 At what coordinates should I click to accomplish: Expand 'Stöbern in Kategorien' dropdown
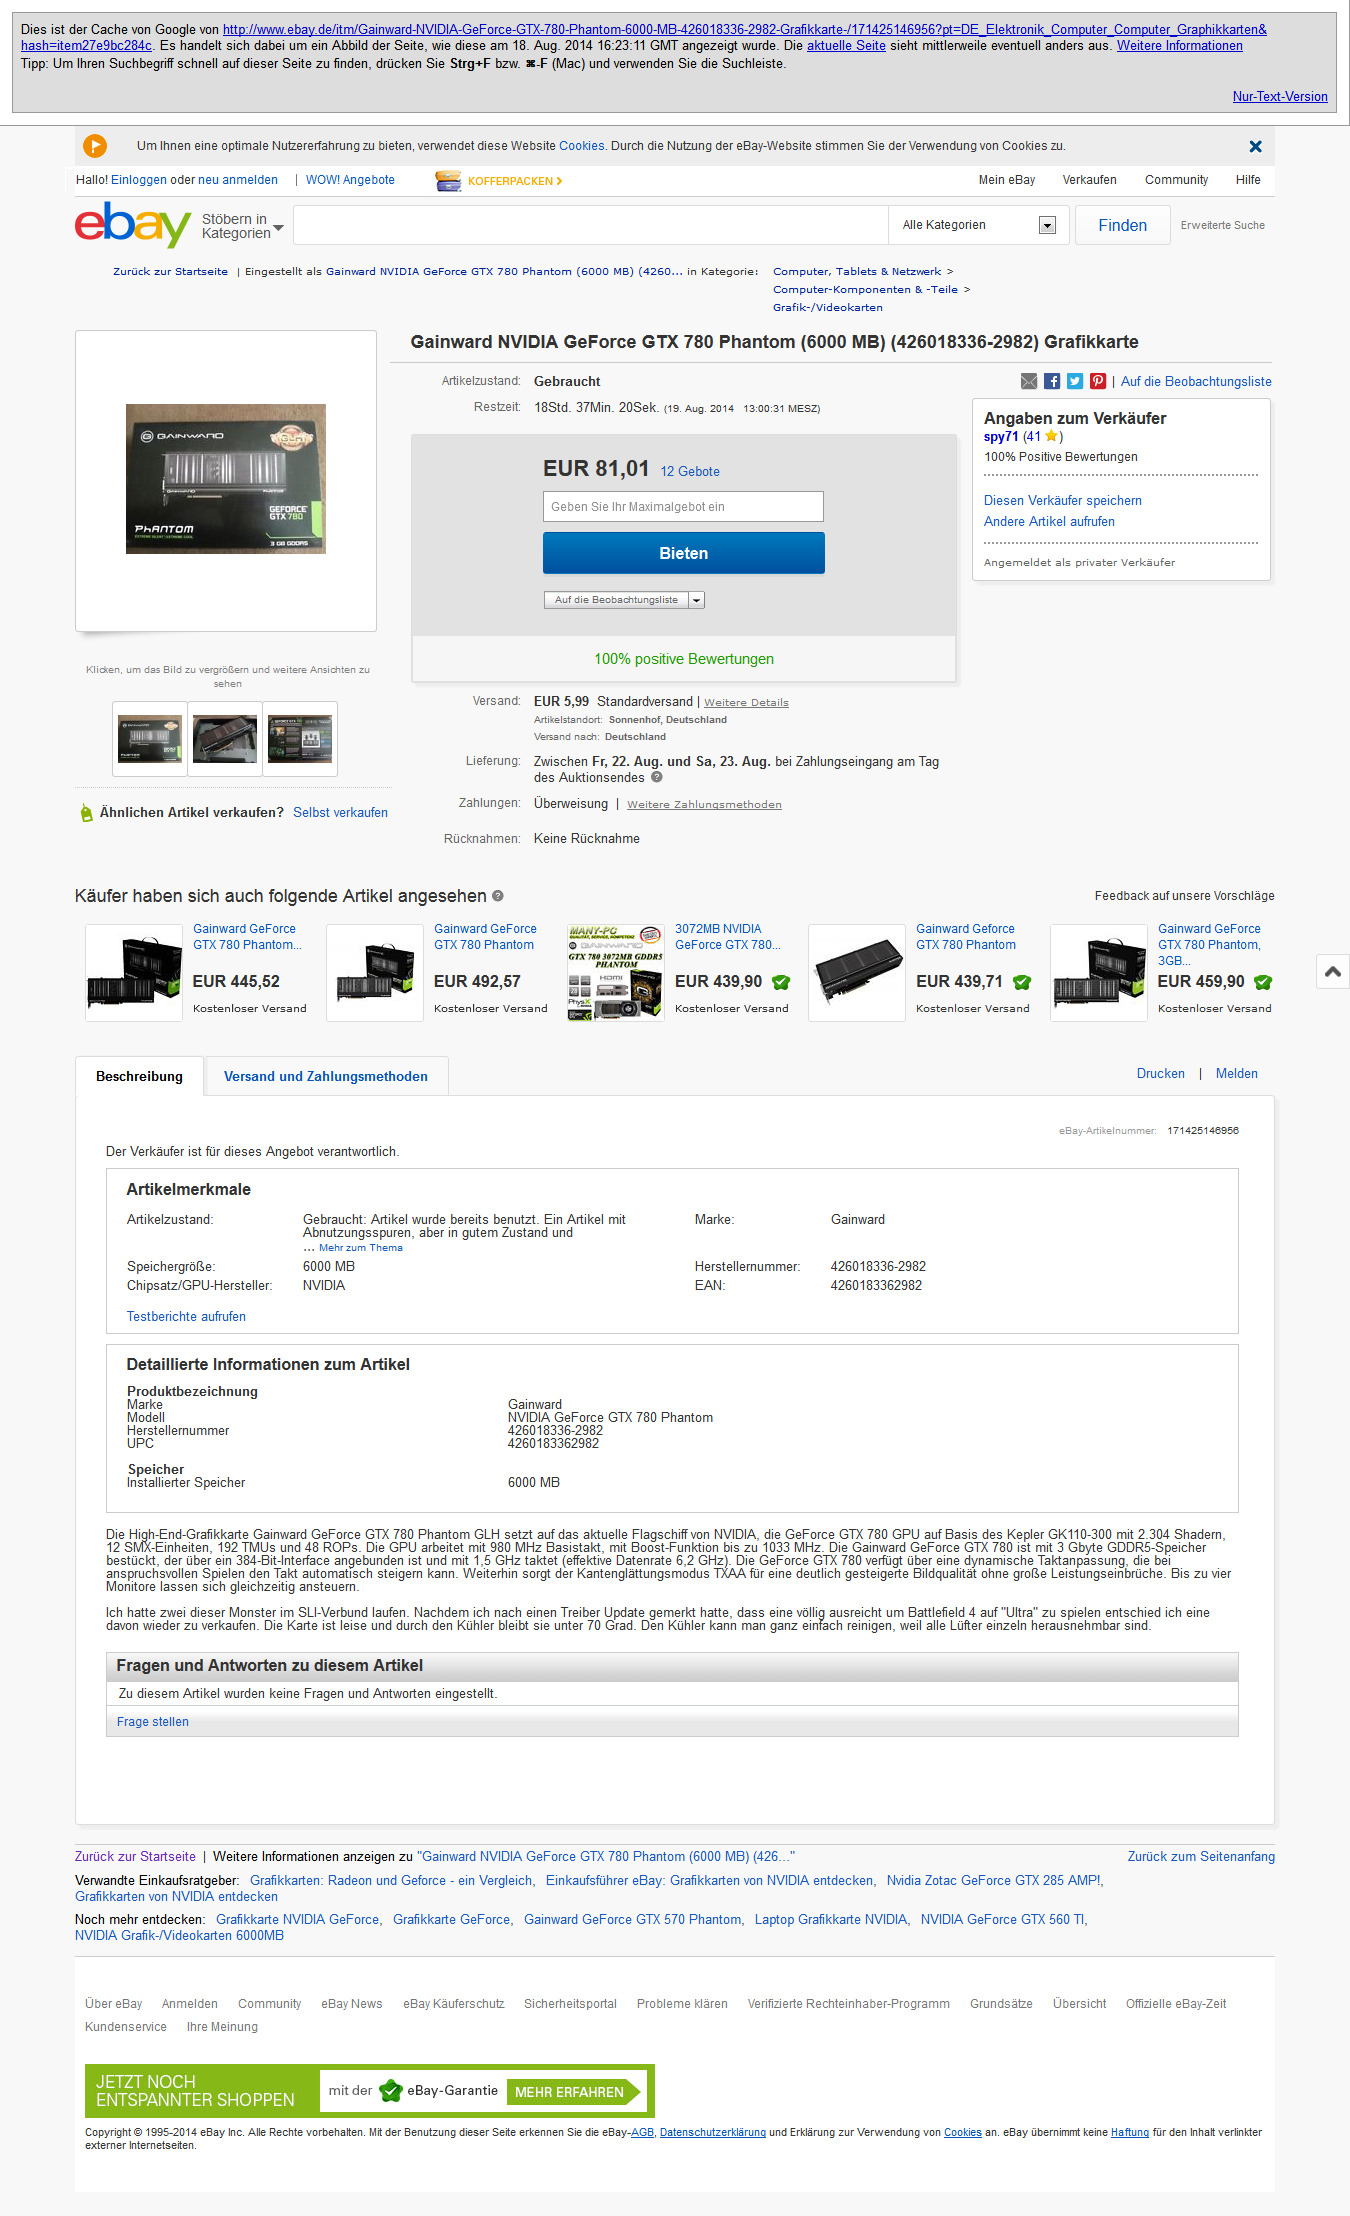[243, 226]
